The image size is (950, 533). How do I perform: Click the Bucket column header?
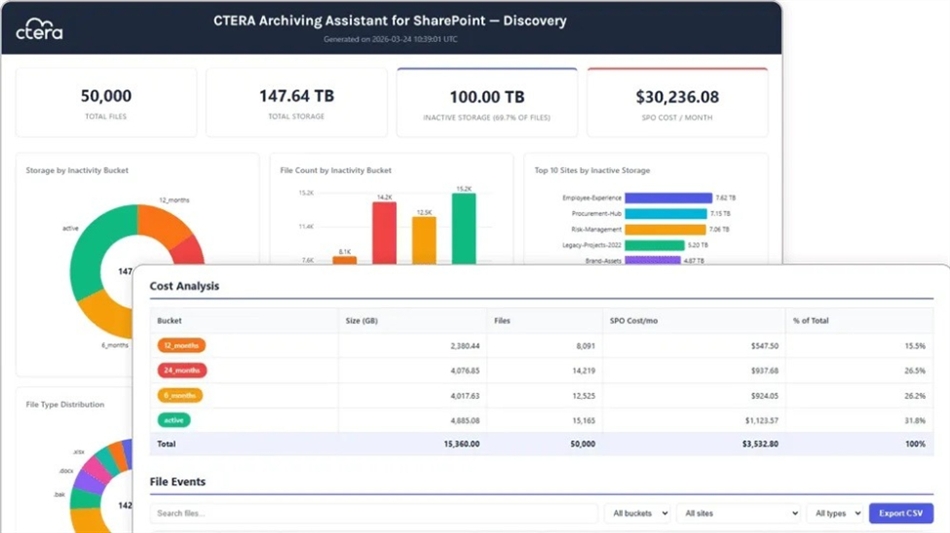pos(169,320)
